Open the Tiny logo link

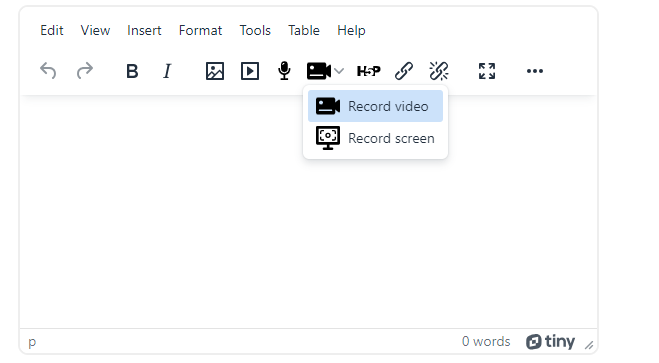550,342
